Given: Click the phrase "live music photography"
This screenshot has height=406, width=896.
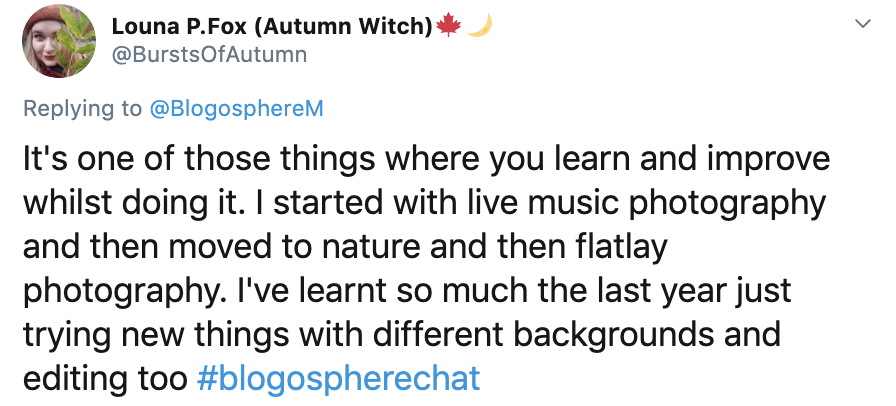Looking at the screenshot, I should (x=627, y=203).
